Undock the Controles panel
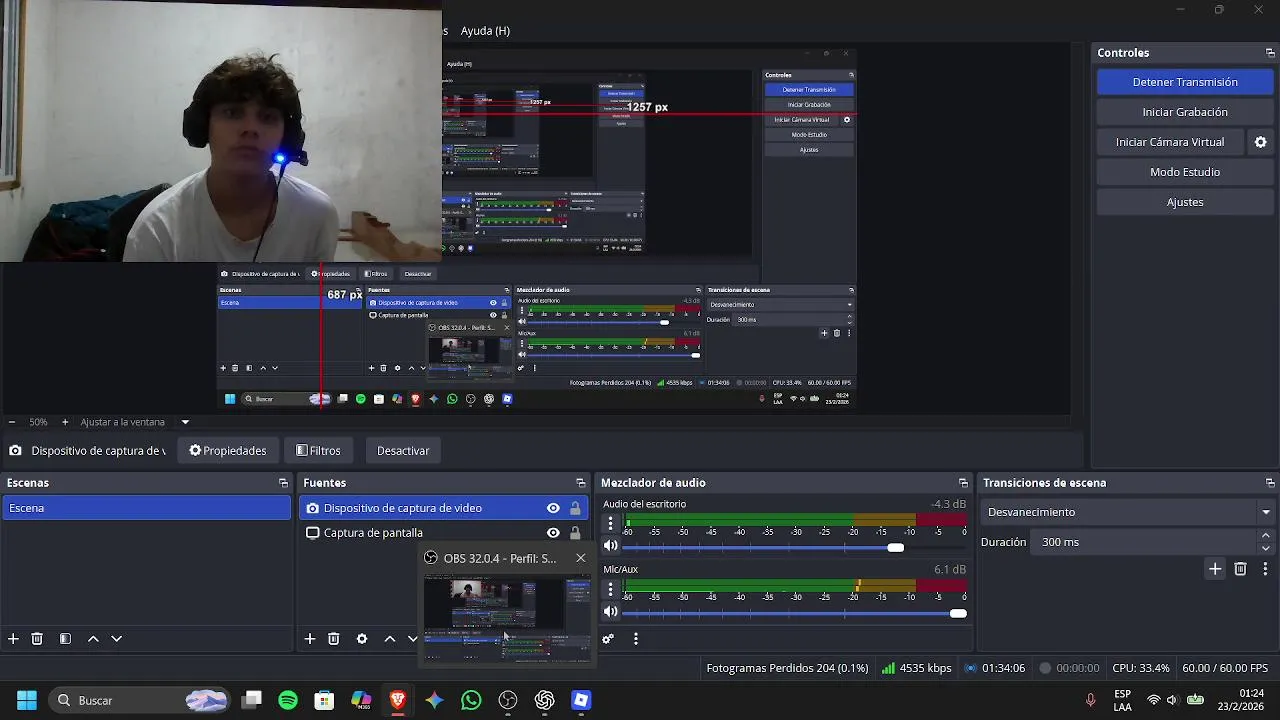 click(x=1270, y=53)
